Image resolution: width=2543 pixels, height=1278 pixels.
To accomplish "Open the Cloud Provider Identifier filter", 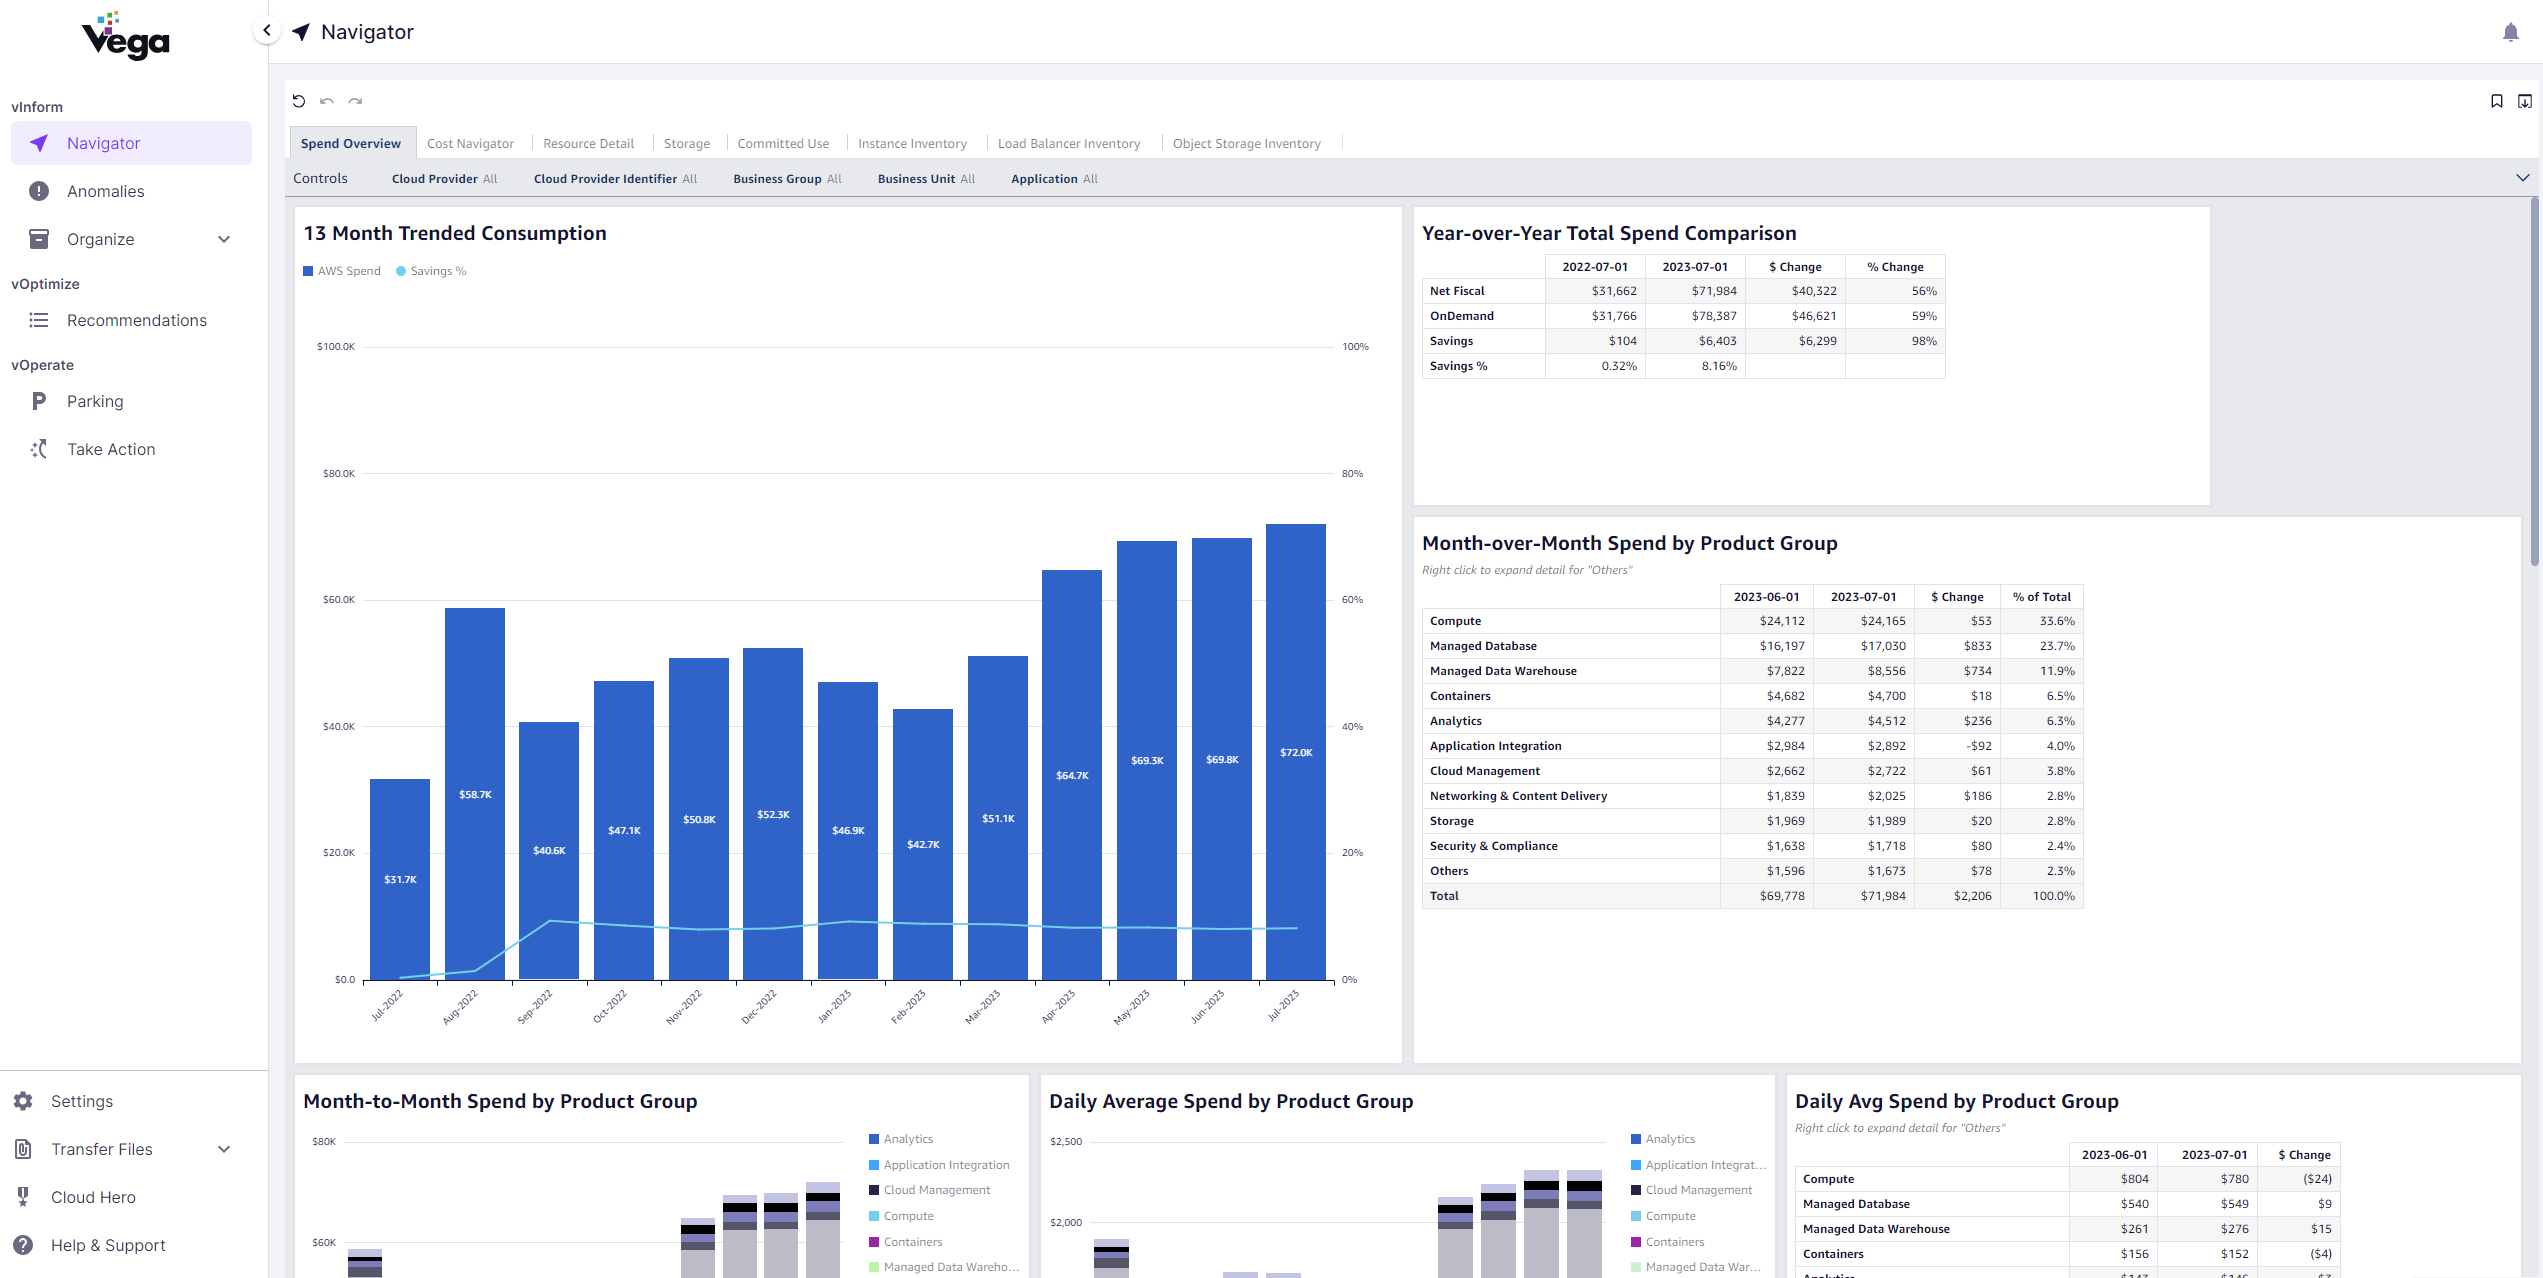I will click(615, 179).
